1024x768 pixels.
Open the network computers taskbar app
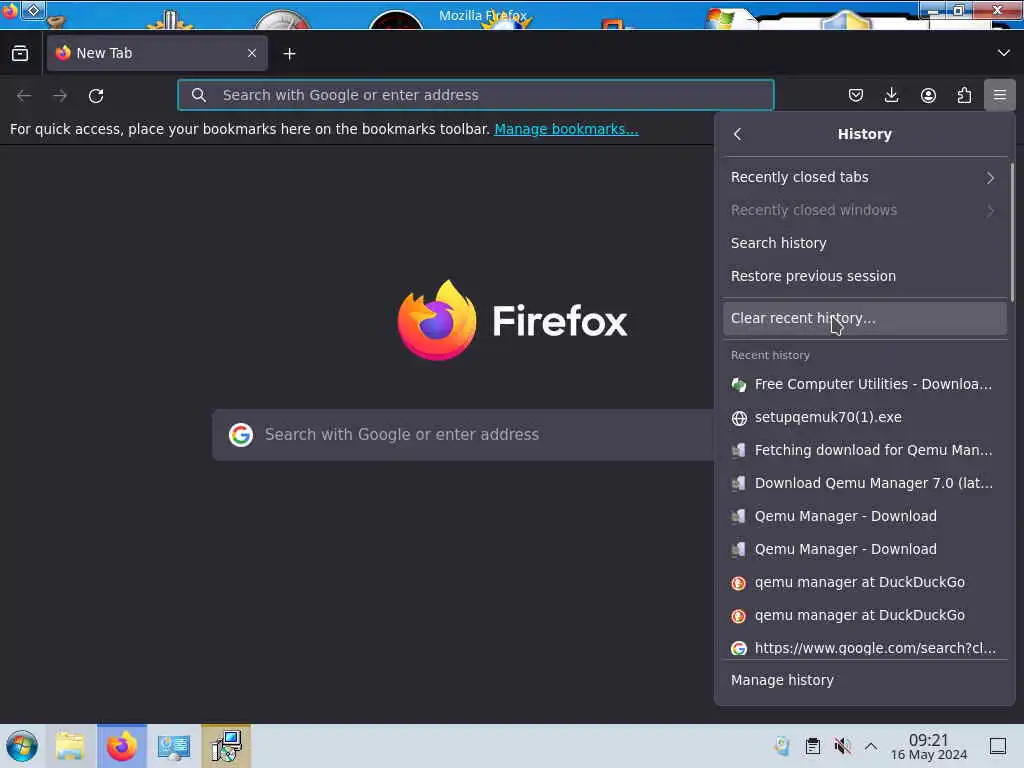click(x=226, y=746)
